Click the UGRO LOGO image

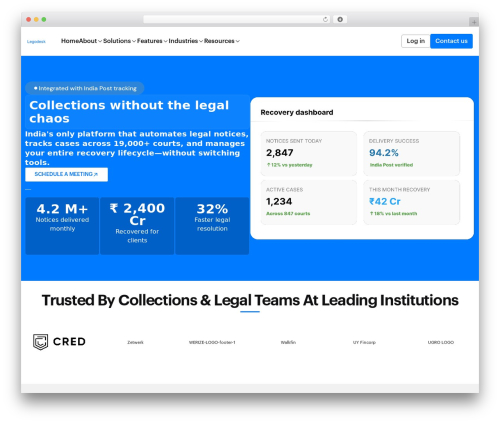tap(441, 342)
